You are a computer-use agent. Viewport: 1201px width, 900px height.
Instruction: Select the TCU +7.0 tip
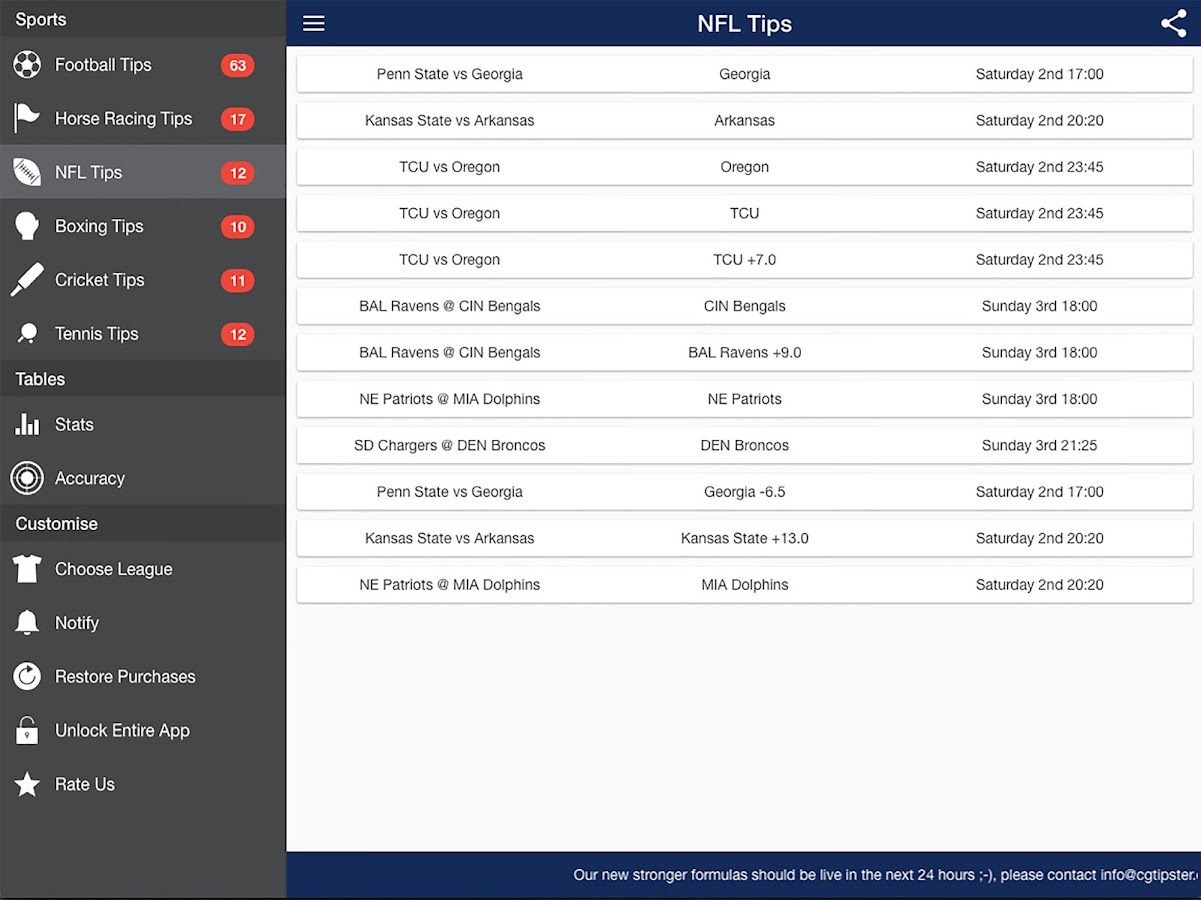[x=745, y=260]
